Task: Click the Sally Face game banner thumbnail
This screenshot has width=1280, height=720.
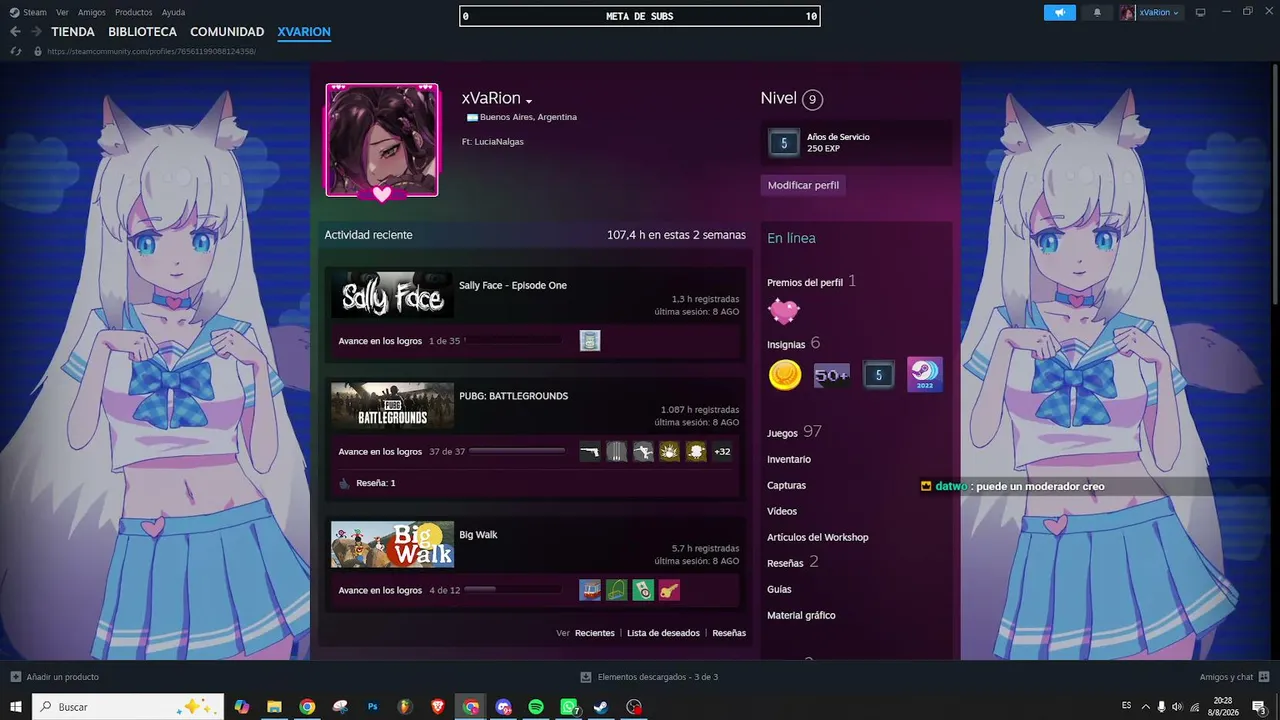Action: coord(392,294)
